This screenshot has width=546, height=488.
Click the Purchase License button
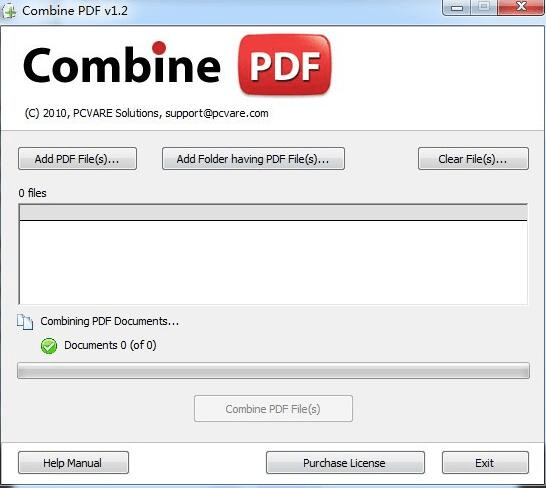(x=345, y=463)
